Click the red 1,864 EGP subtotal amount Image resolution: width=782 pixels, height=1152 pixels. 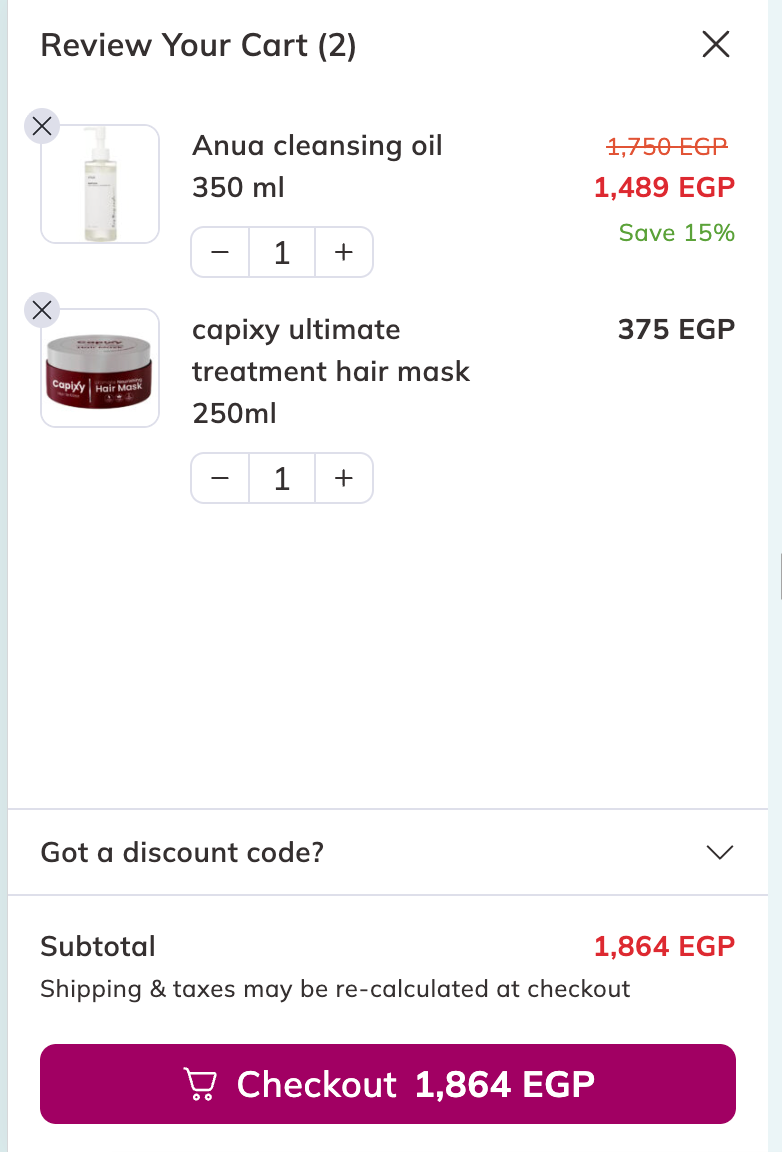664,946
